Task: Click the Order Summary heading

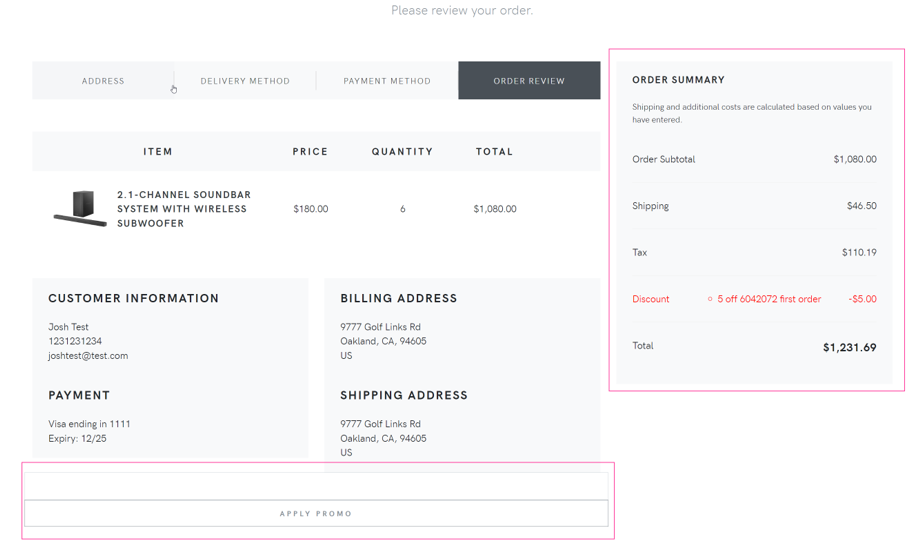Action: (678, 80)
